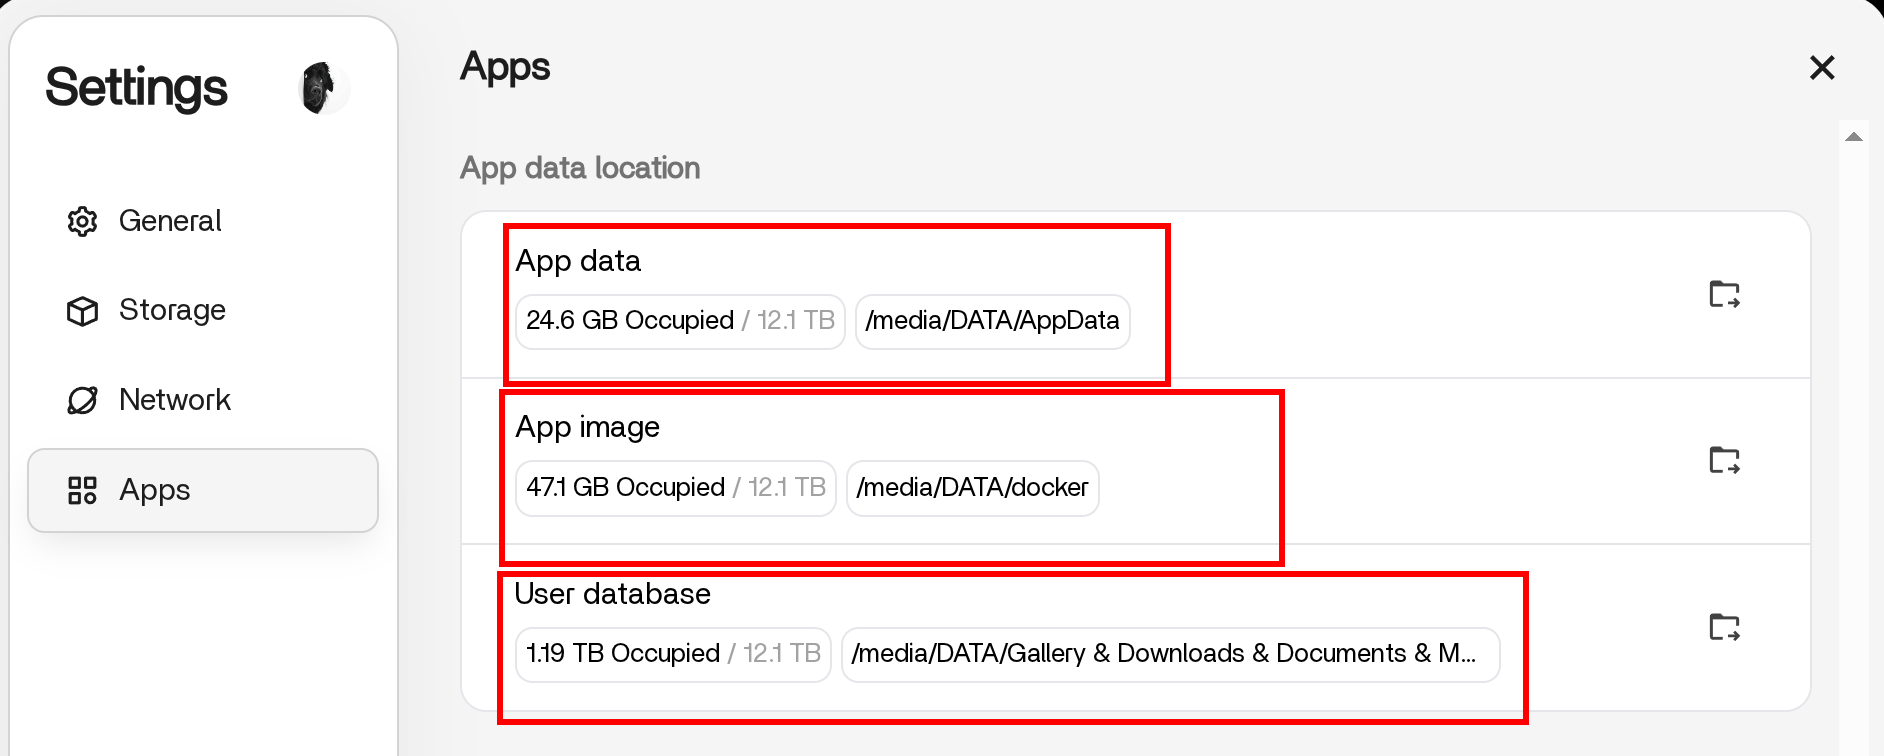Click the App image row folder icon
The image size is (1884, 756).
pyautogui.click(x=1724, y=460)
